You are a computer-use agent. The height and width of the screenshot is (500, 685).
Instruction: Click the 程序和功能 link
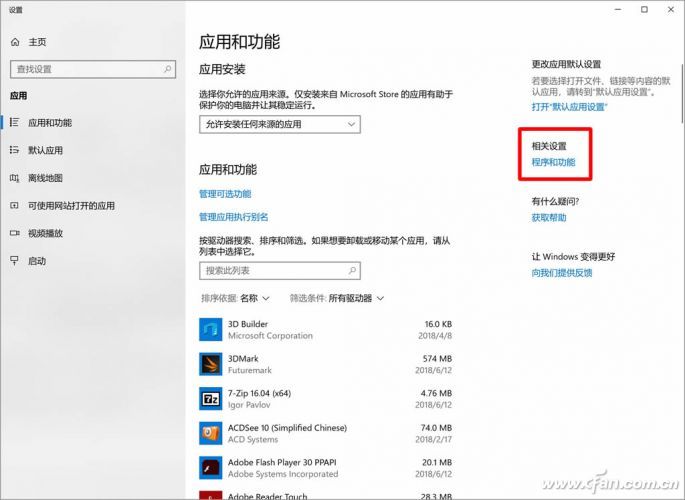pos(553,162)
